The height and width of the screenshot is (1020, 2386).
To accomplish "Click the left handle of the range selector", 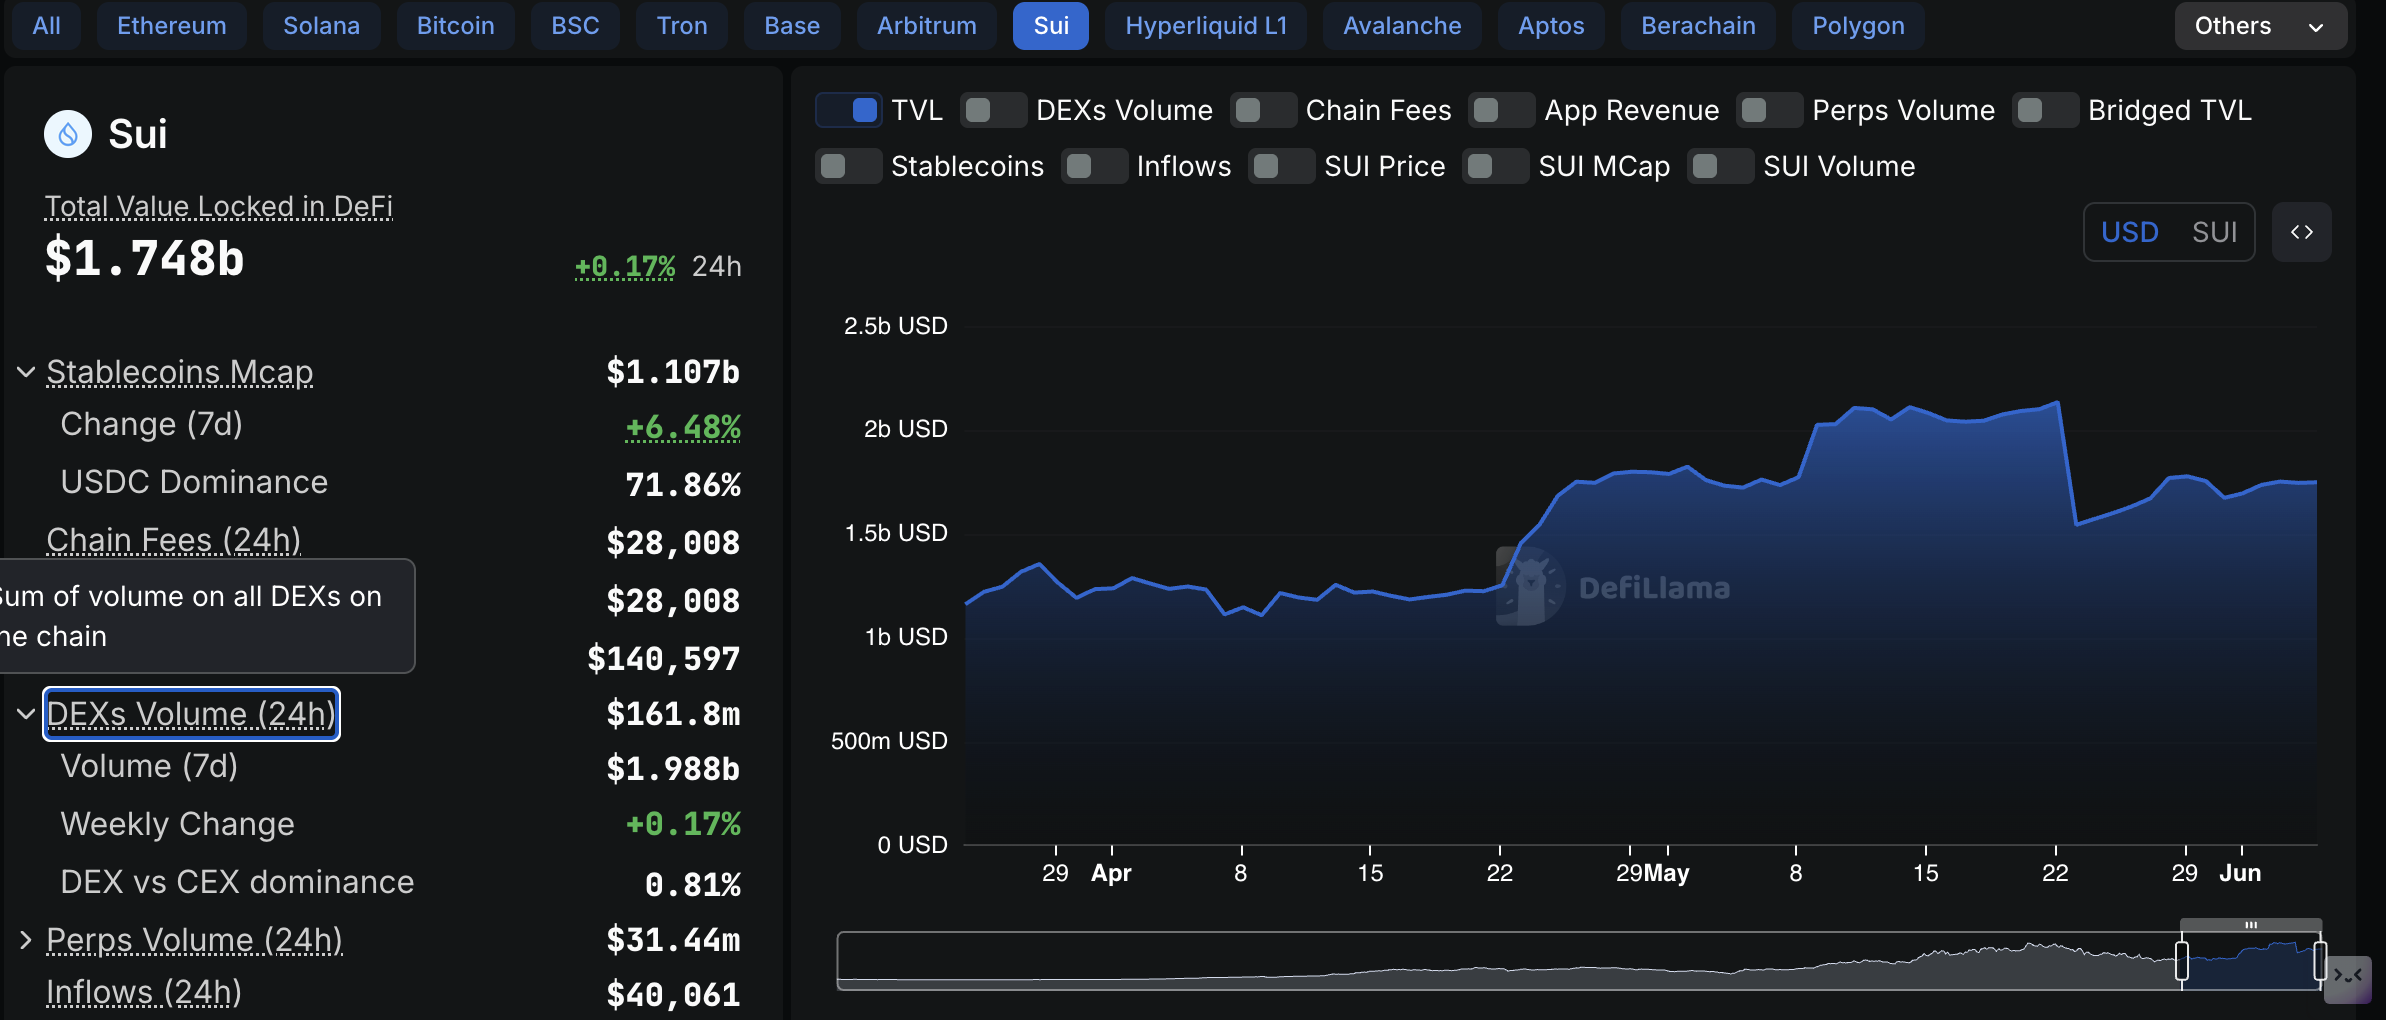I will pos(2181,961).
